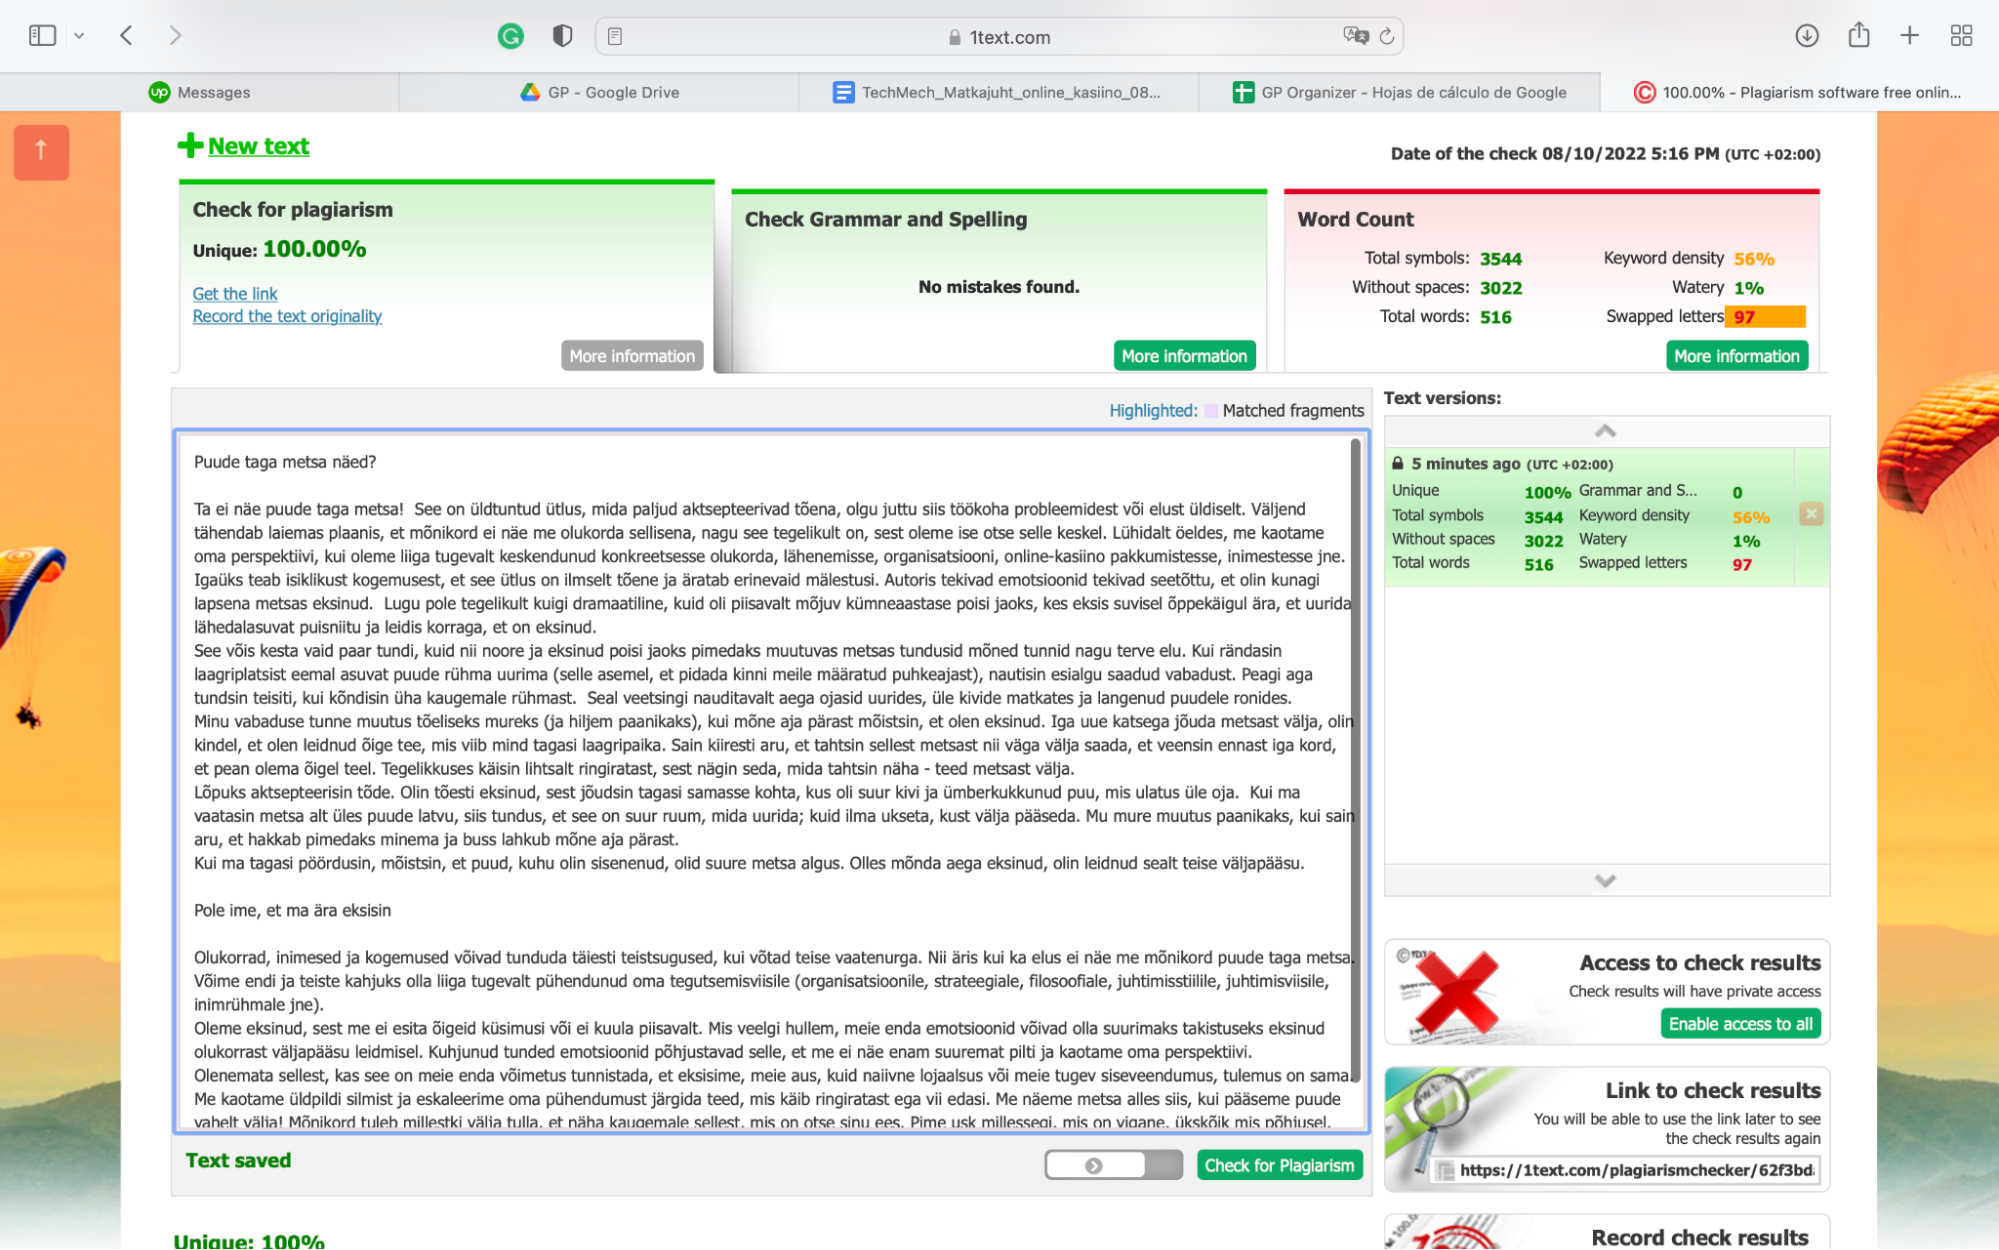This screenshot has height=1250, width=1999.
Task: Open the Share menu icon
Action: tap(1858, 35)
